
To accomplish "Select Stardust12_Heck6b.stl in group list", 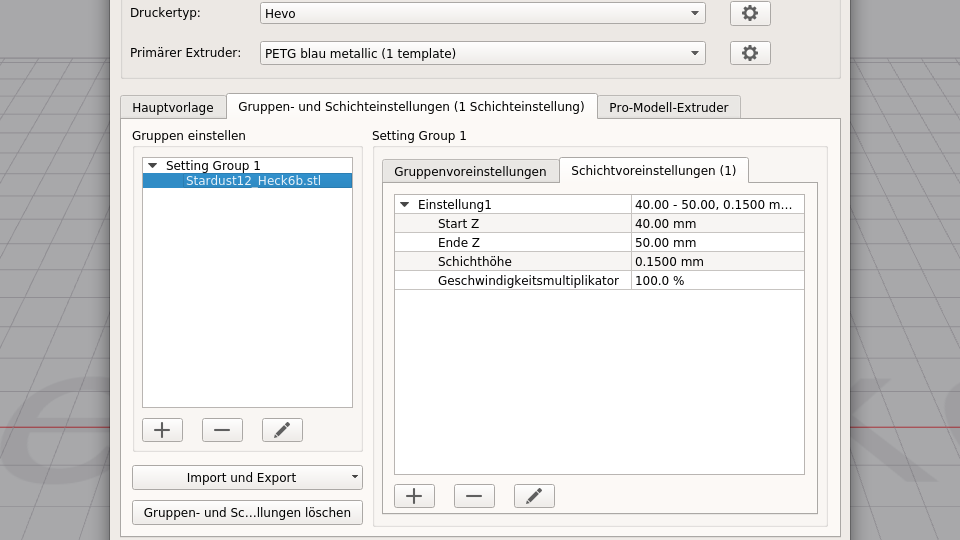I will click(x=253, y=181).
